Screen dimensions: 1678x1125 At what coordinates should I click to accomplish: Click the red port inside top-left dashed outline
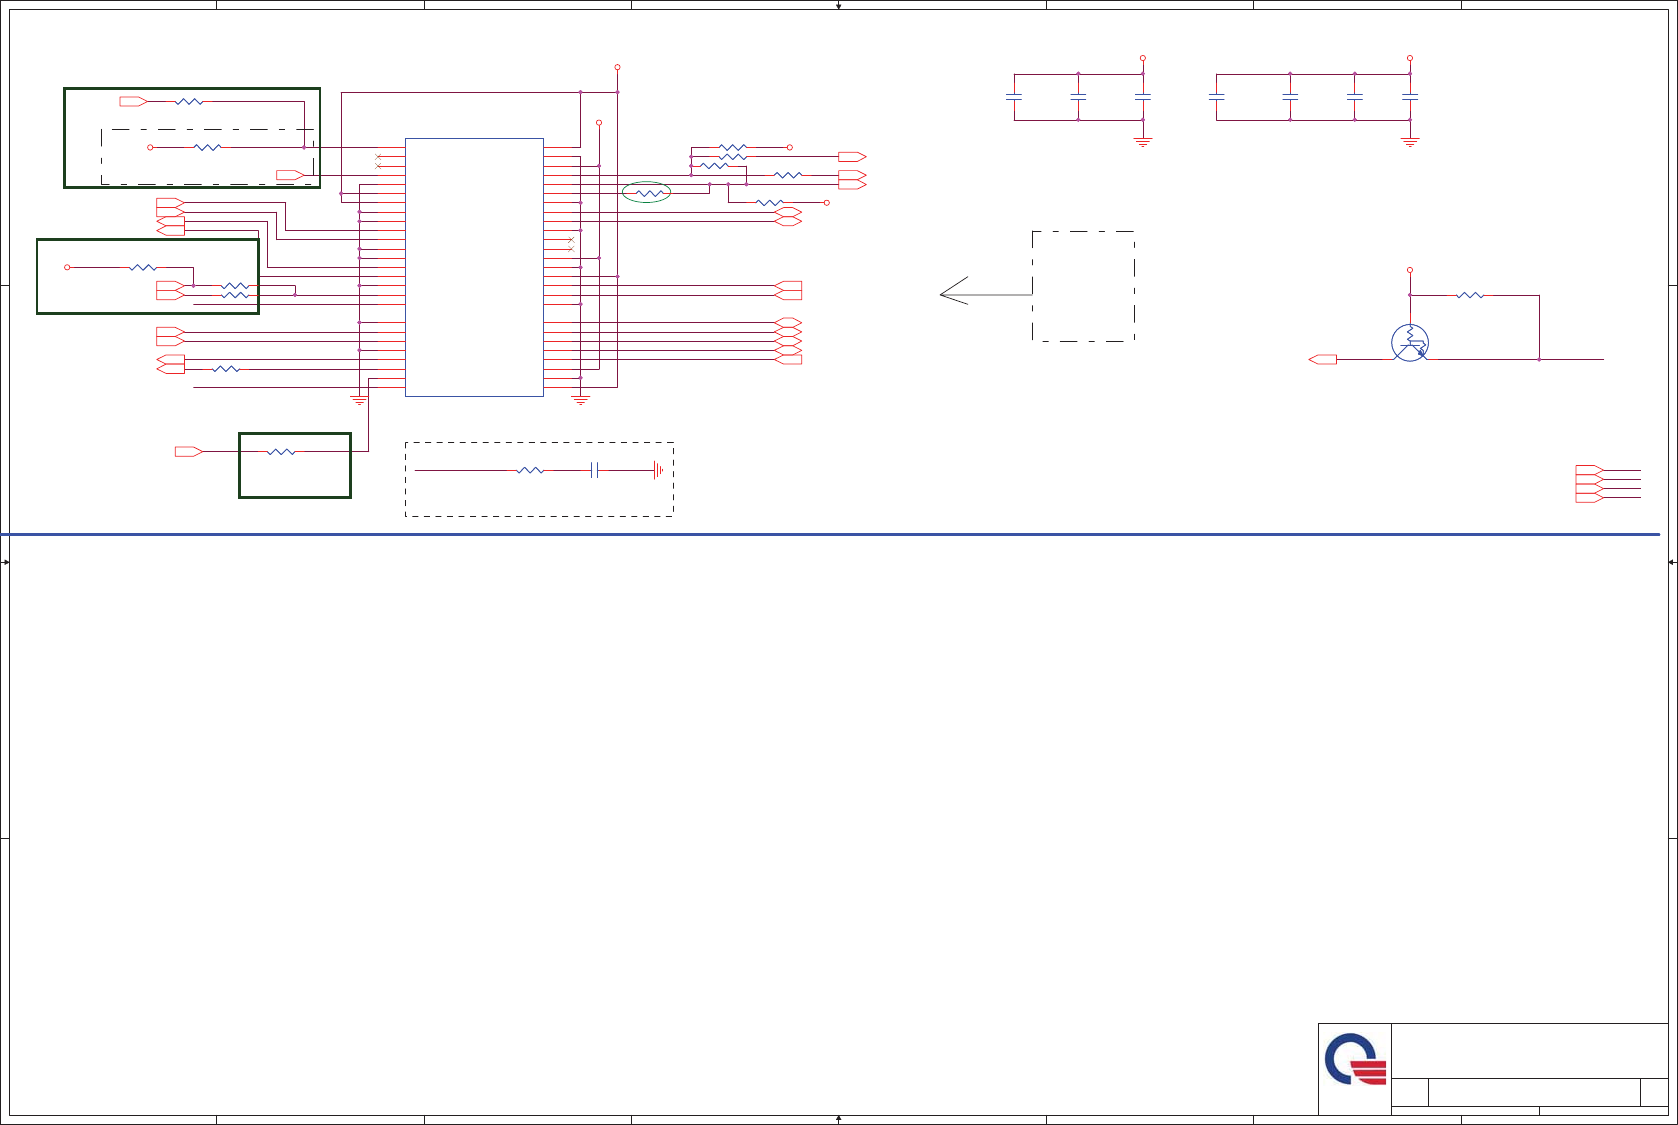[290, 175]
